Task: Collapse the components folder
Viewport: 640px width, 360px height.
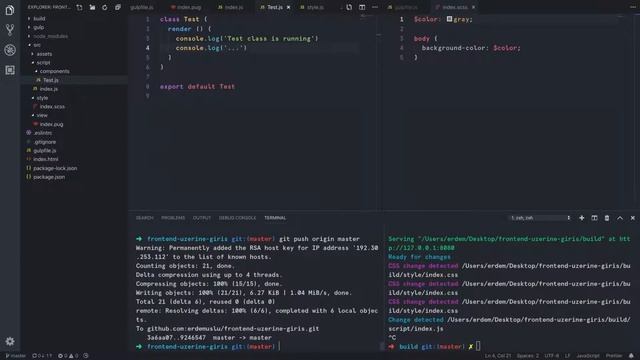Action: pyautogui.click(x=54, y=71)
